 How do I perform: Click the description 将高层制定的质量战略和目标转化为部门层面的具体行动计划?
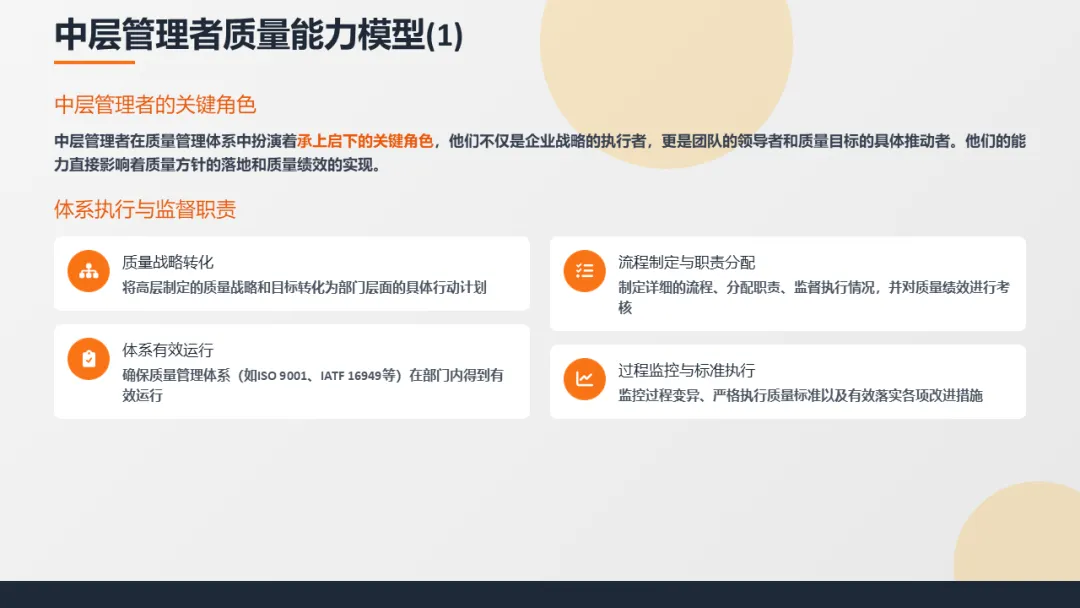(x=304, y=287)
